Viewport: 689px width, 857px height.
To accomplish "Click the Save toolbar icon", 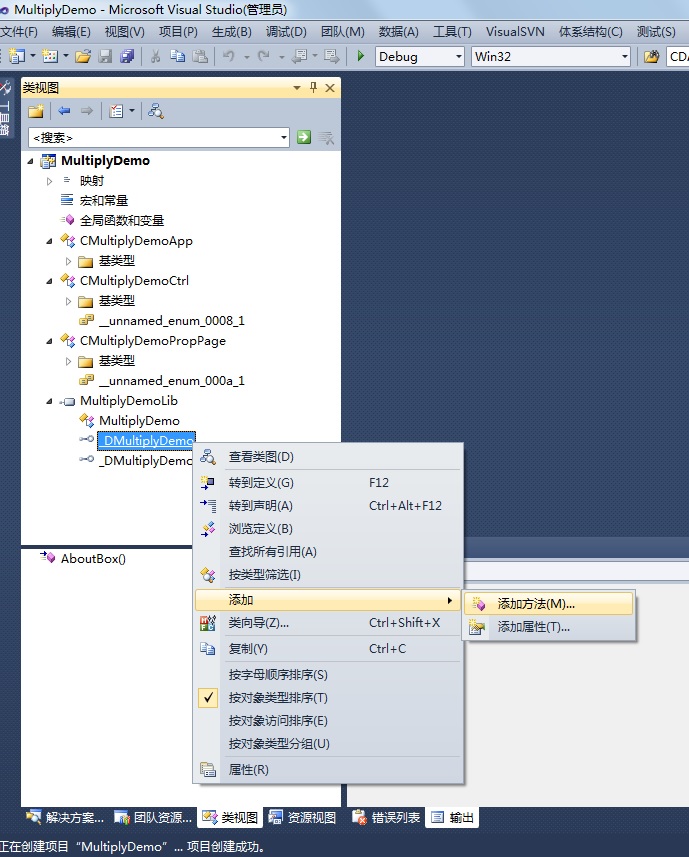I will (105, 56).
